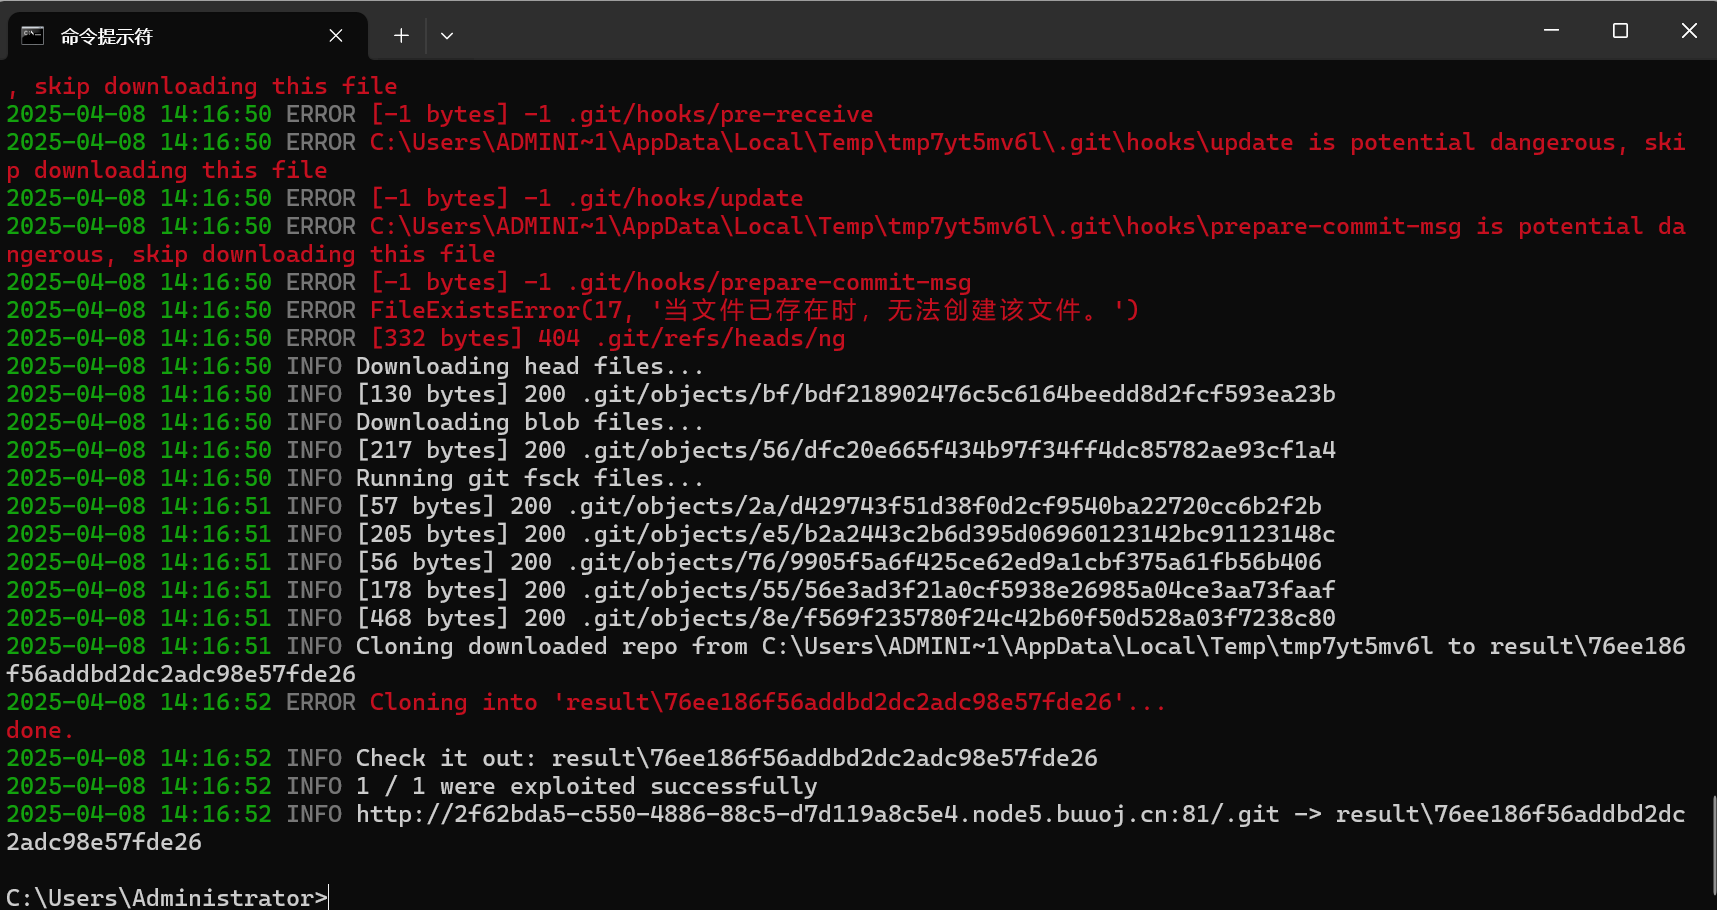Click the FileExistsError error message
1717x910 pixels.
tap(754, 310)
